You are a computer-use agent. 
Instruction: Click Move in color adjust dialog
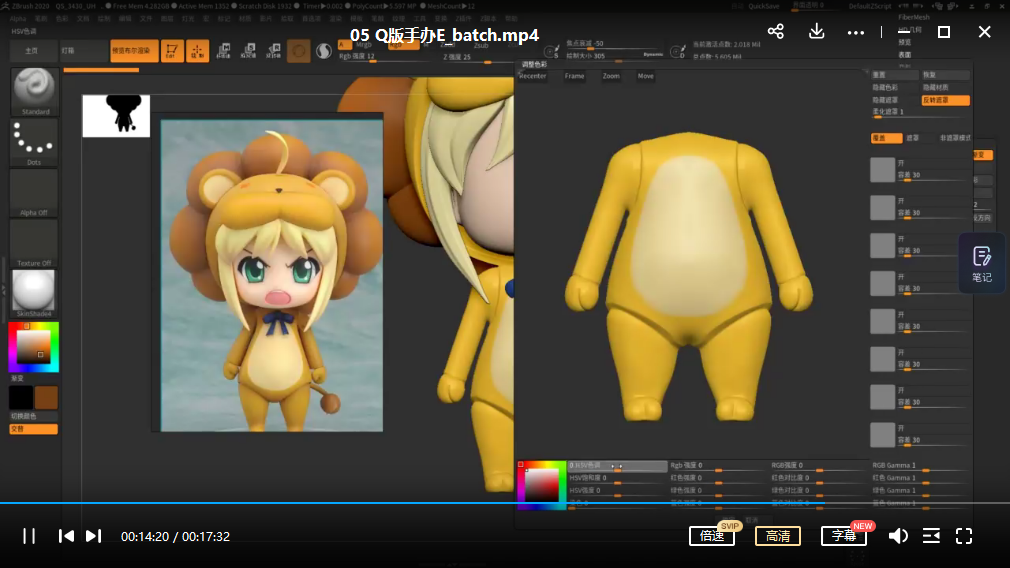pyautogui.click(x=645, y=76)
